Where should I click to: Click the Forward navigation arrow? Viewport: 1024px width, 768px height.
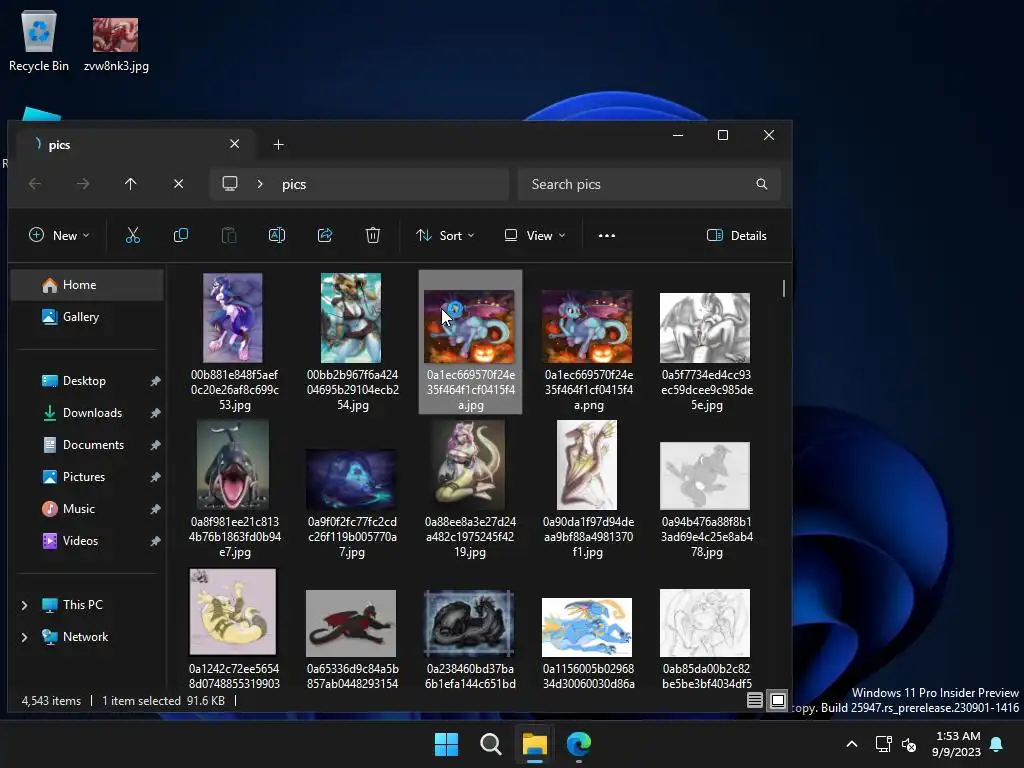tap(83, 184)
